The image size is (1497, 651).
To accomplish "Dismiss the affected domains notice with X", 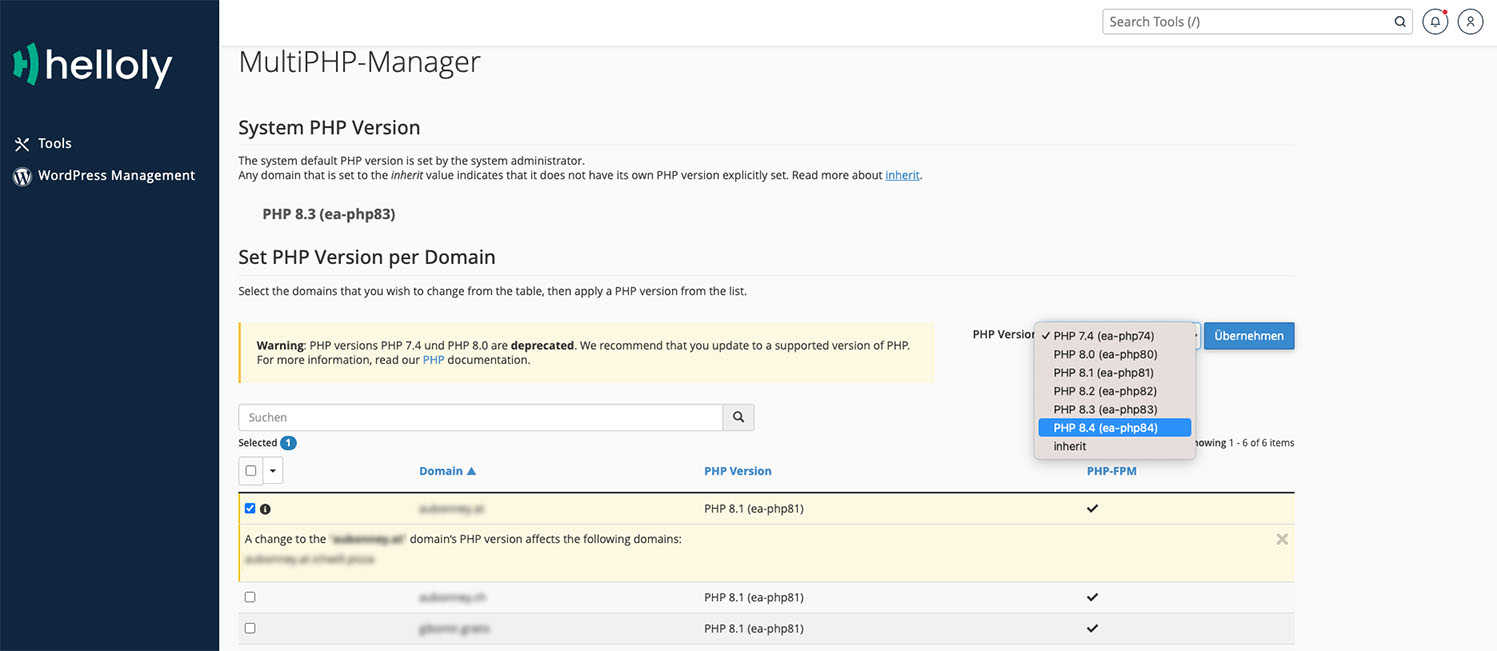I will [x=1282, y=539].
